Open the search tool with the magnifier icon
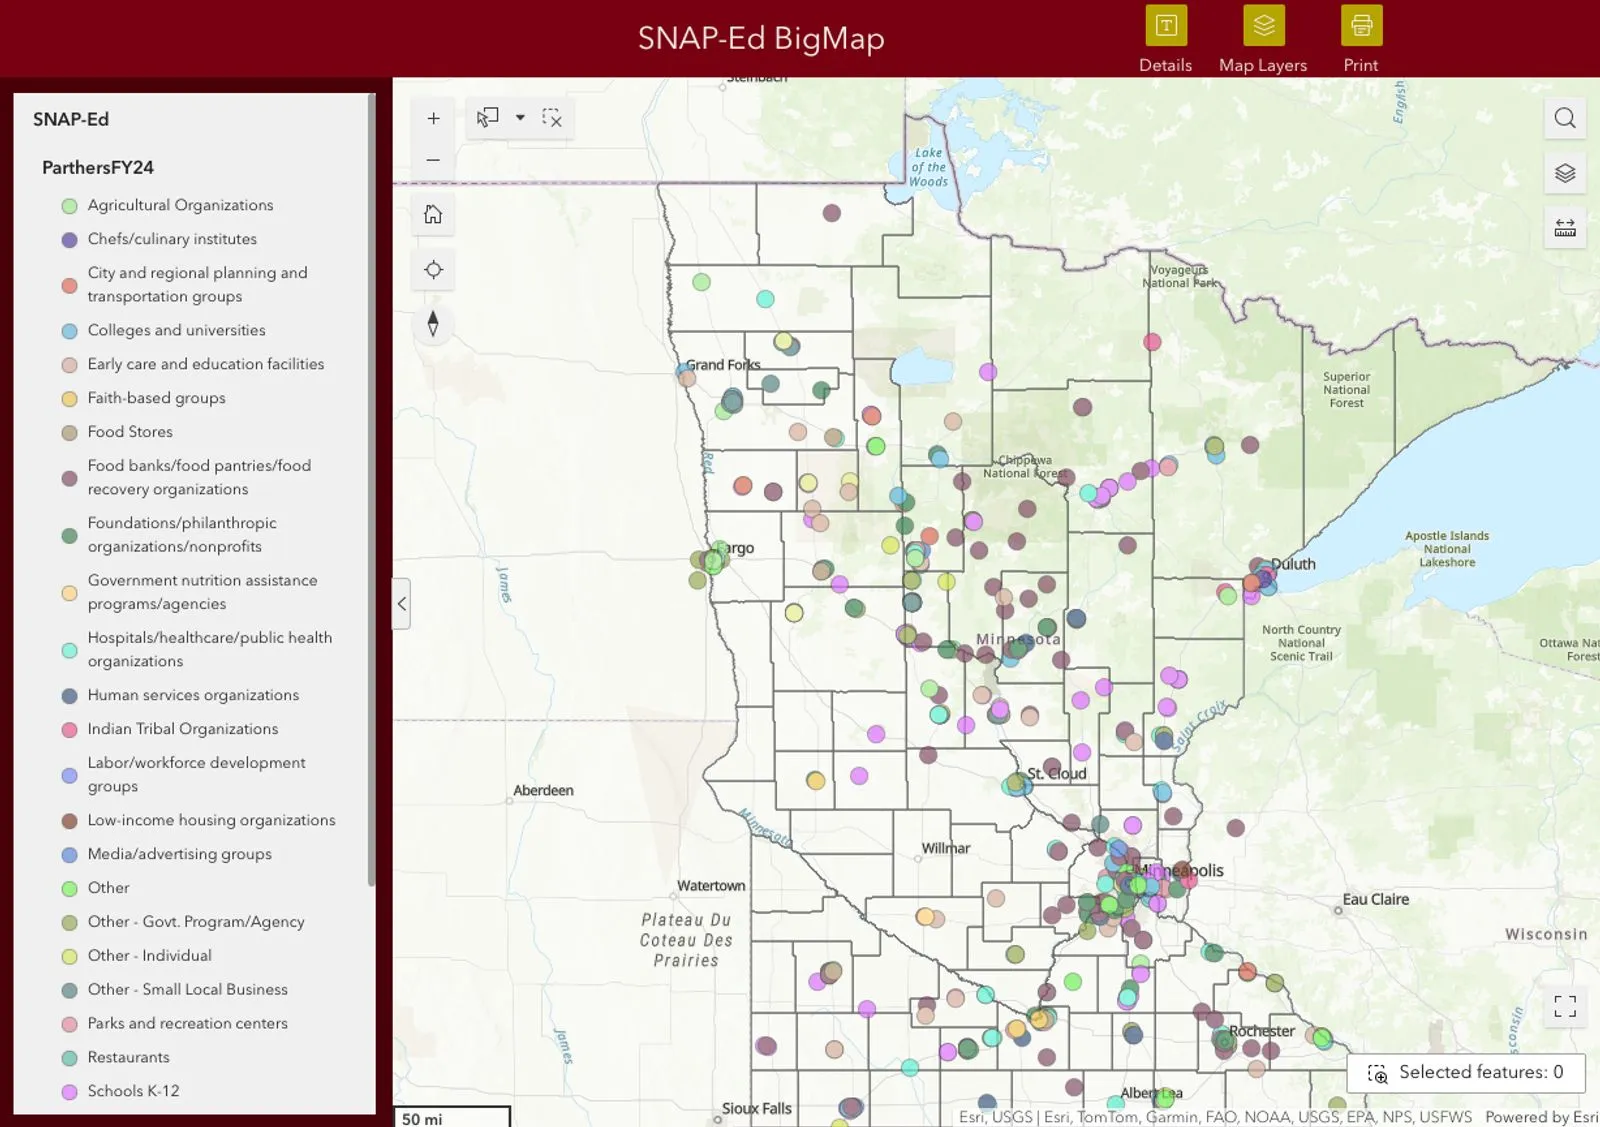The image size is (1600, 1127). (1564, 117)
